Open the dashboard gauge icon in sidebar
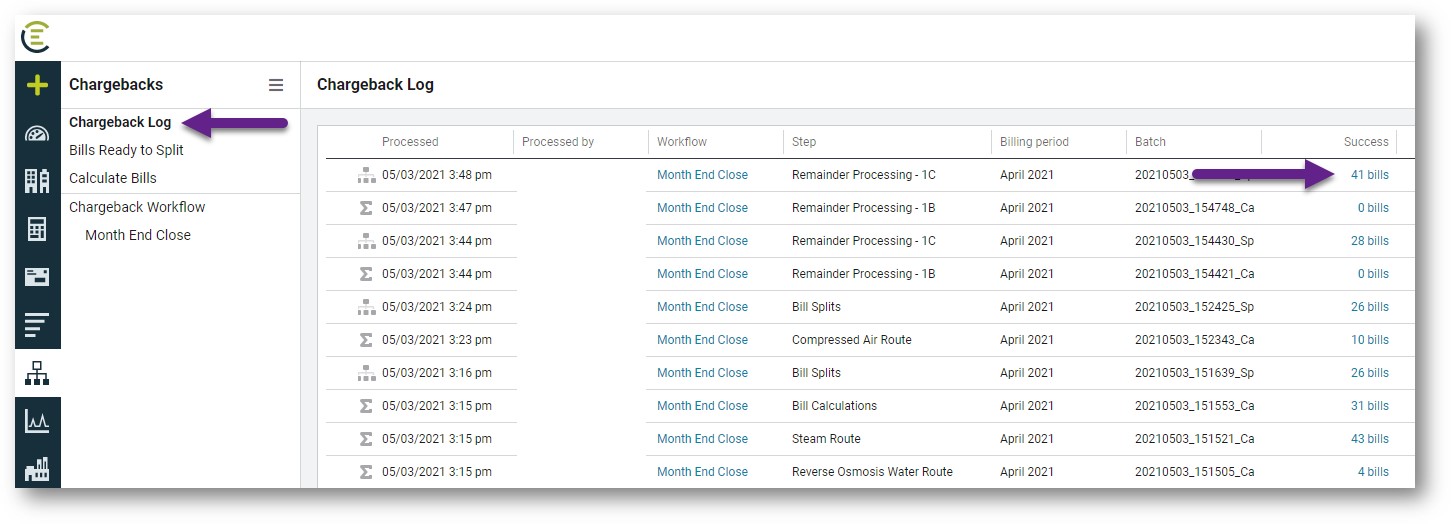 (37, 134)
